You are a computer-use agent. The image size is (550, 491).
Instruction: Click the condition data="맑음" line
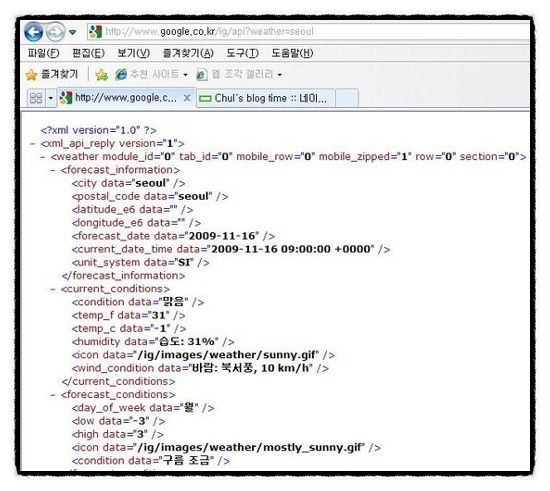coord(138,302)
